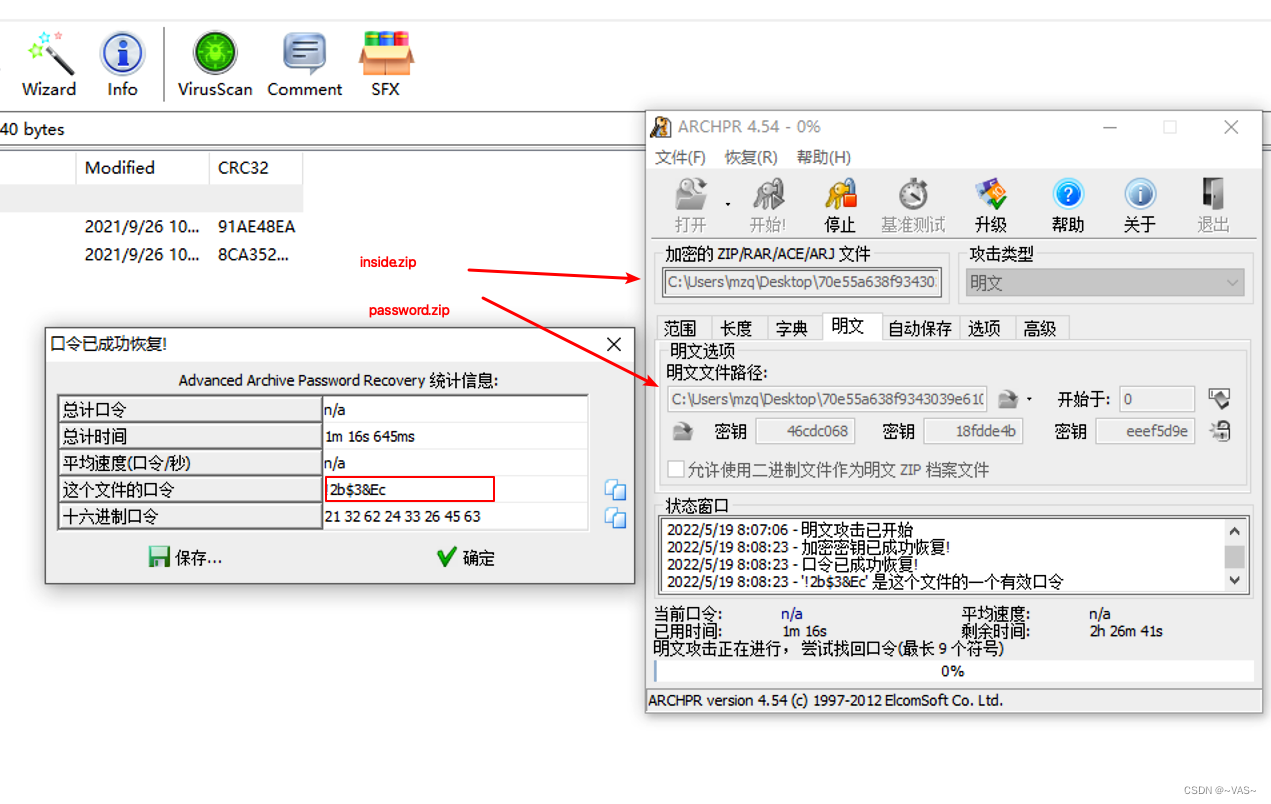The width and height of the screenshot is (1271, 804).
Task: Click the 关于 about icon
Action: 1140,205
